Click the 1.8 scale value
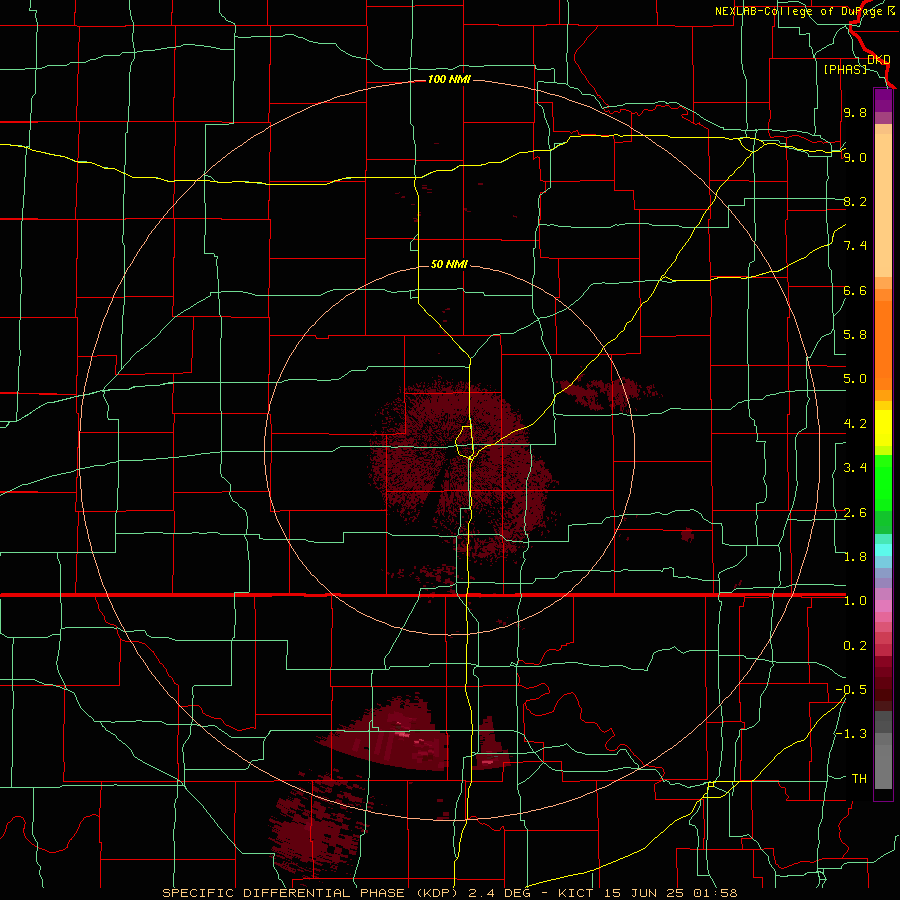The image size is (900, 900). [x=855, y=557]
